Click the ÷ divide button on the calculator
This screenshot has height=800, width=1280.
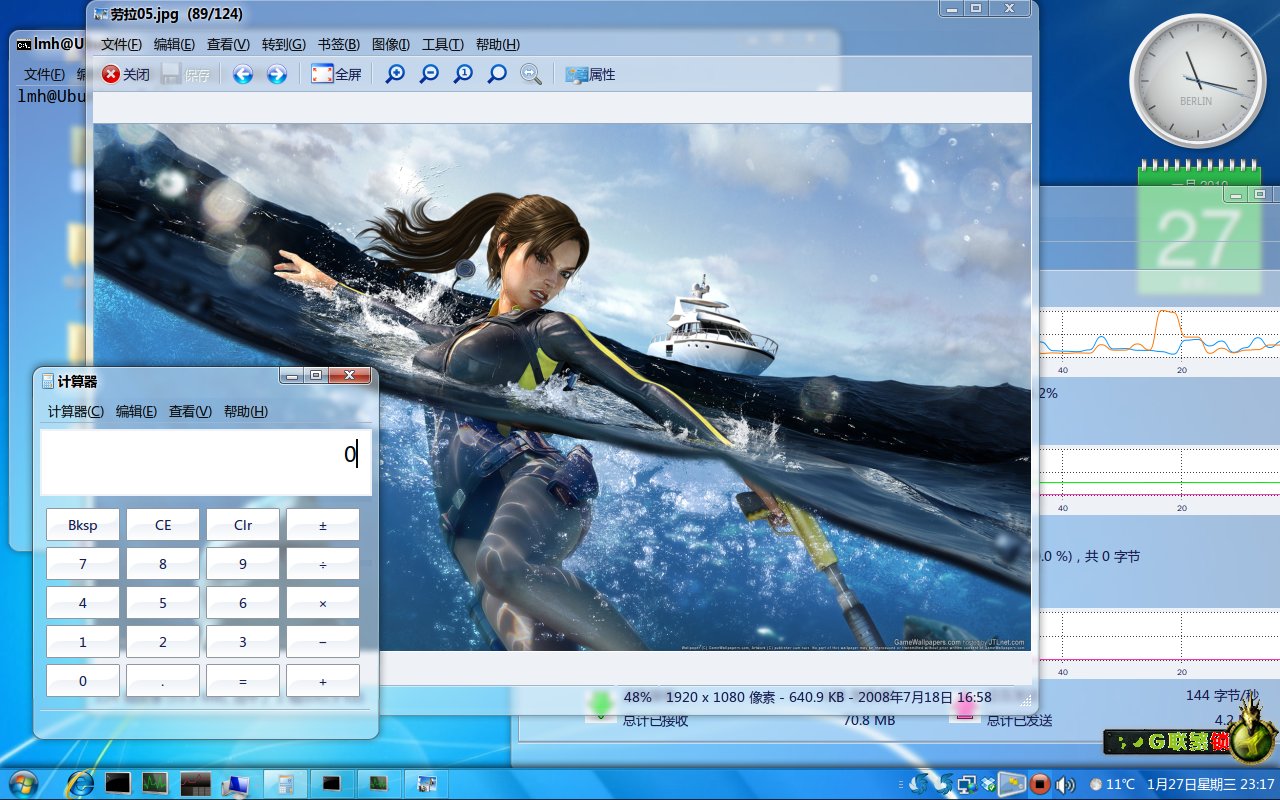tap(323, 564)
